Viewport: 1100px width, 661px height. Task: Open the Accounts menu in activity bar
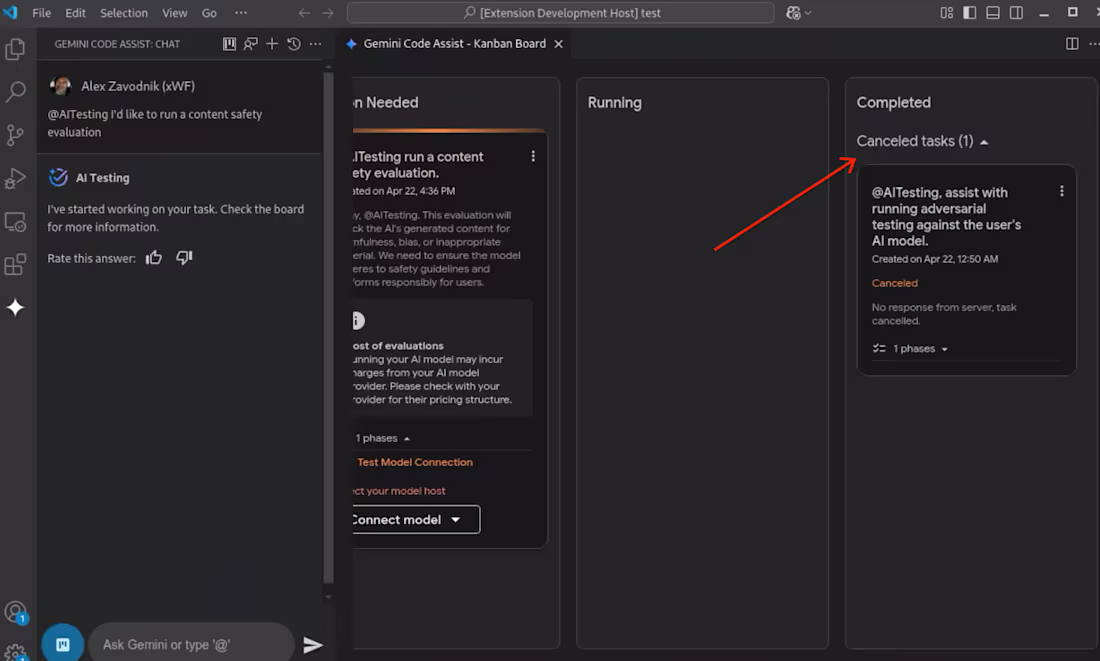tap(15, 612)
